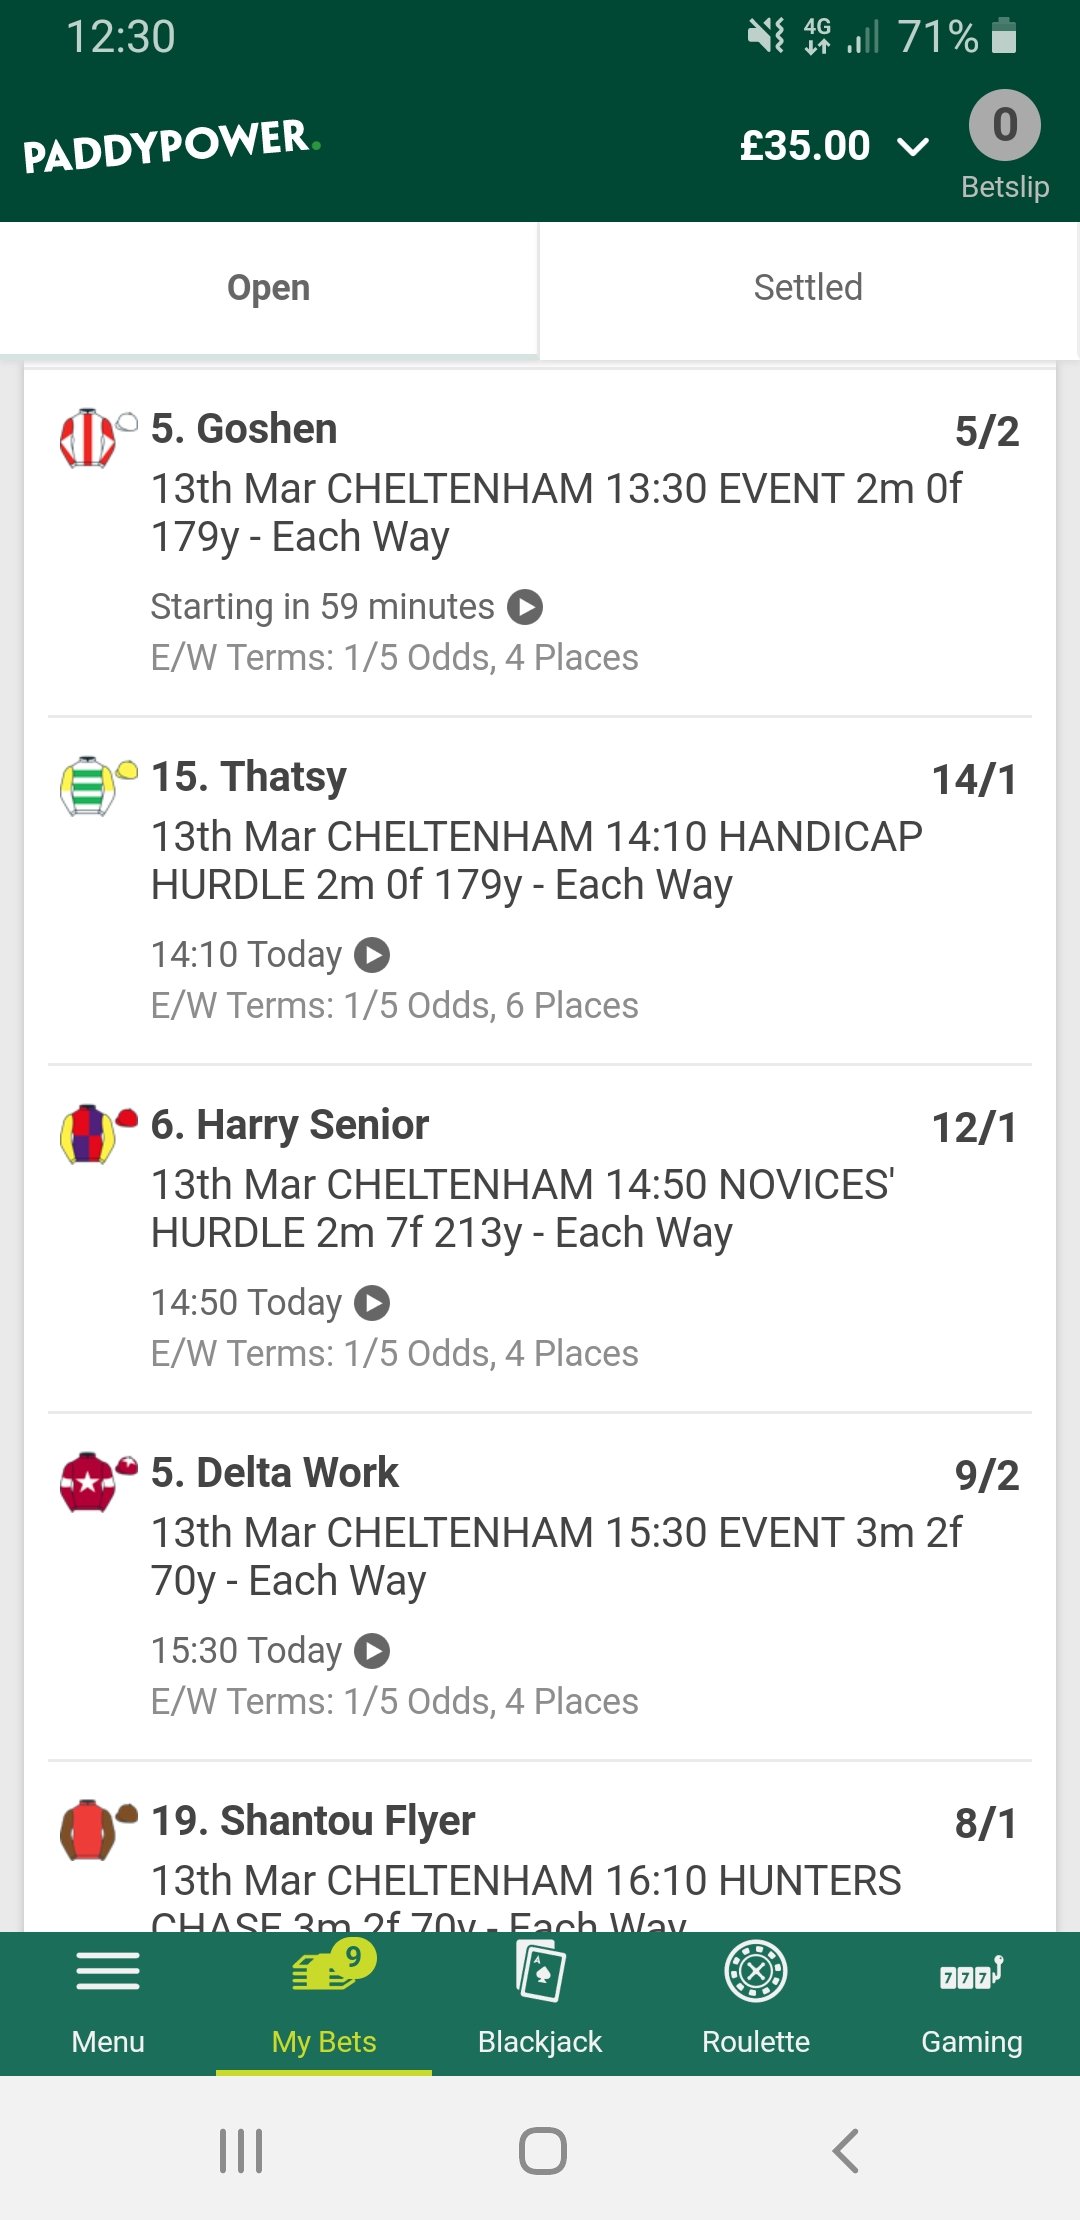Open the Delta Work bet entry
This screenshot has width=1080, height=2220.
[540, 1586]
